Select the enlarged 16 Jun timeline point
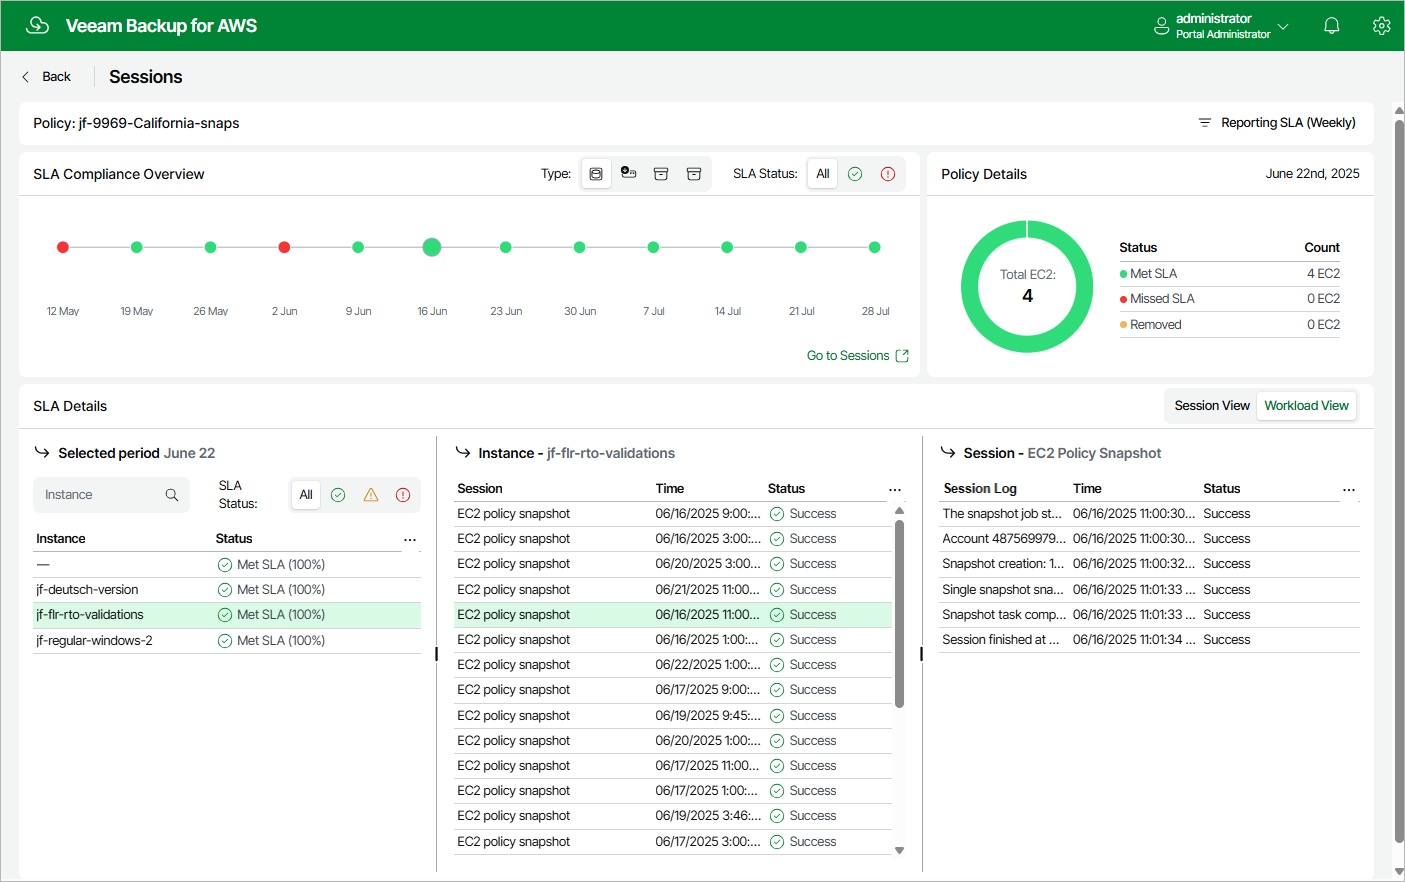1405x882 pixels. [432, 247]
